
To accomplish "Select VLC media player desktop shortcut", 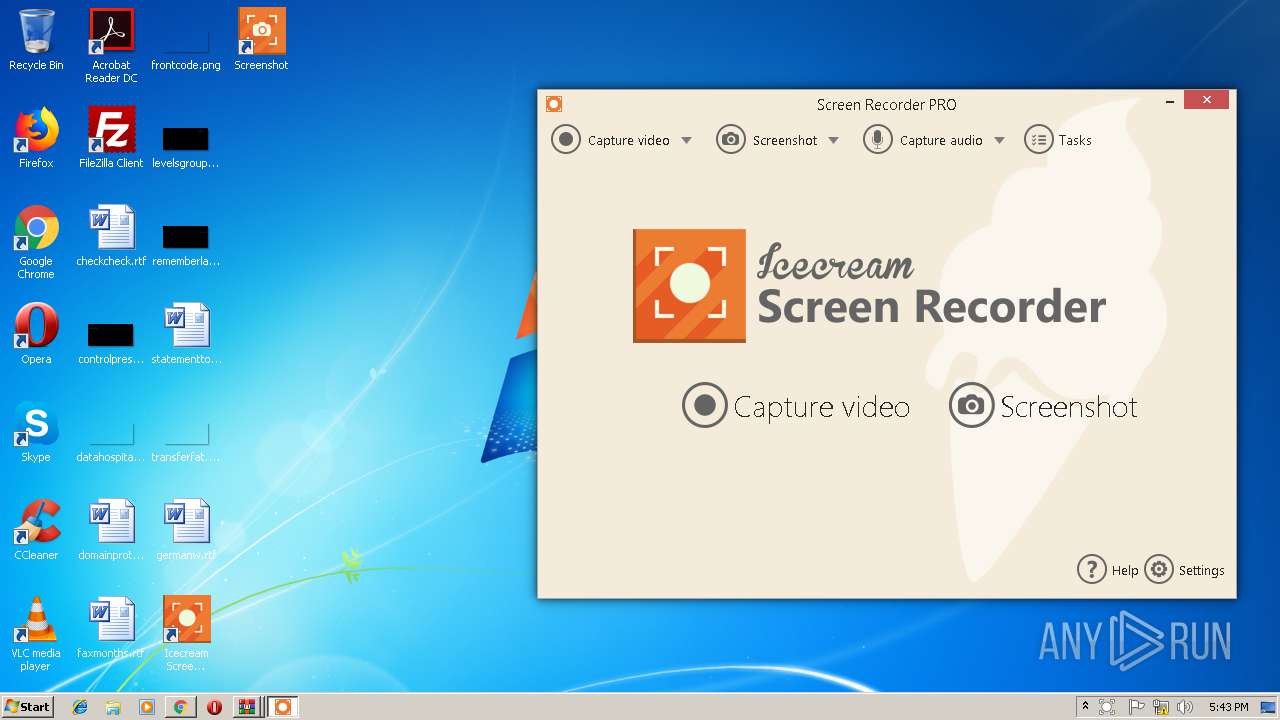I will click(x=36, y=634).
